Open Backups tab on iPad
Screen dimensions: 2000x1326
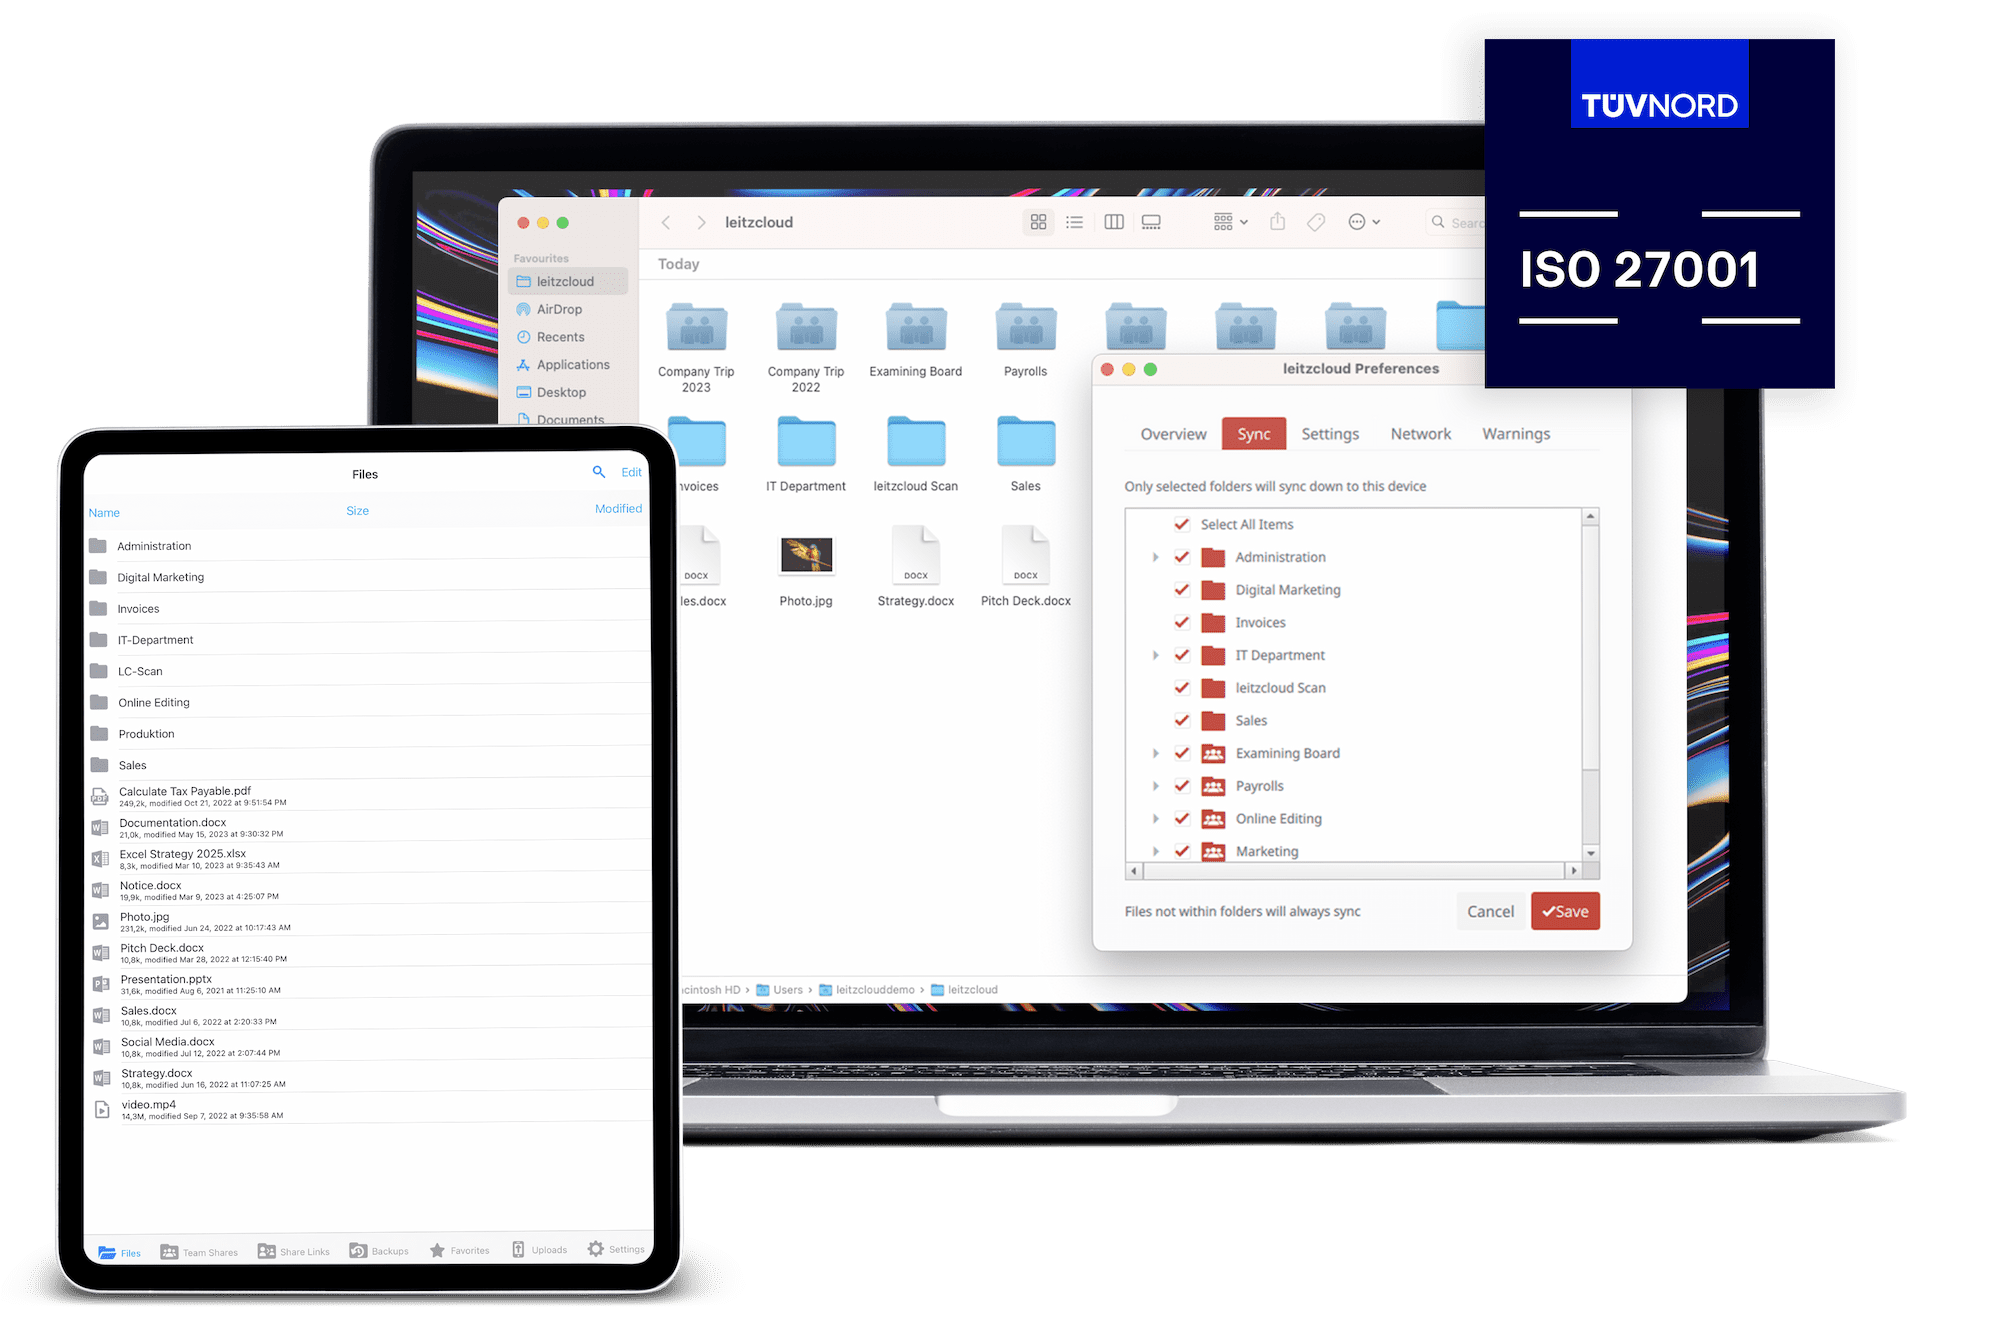(379, 1251)
